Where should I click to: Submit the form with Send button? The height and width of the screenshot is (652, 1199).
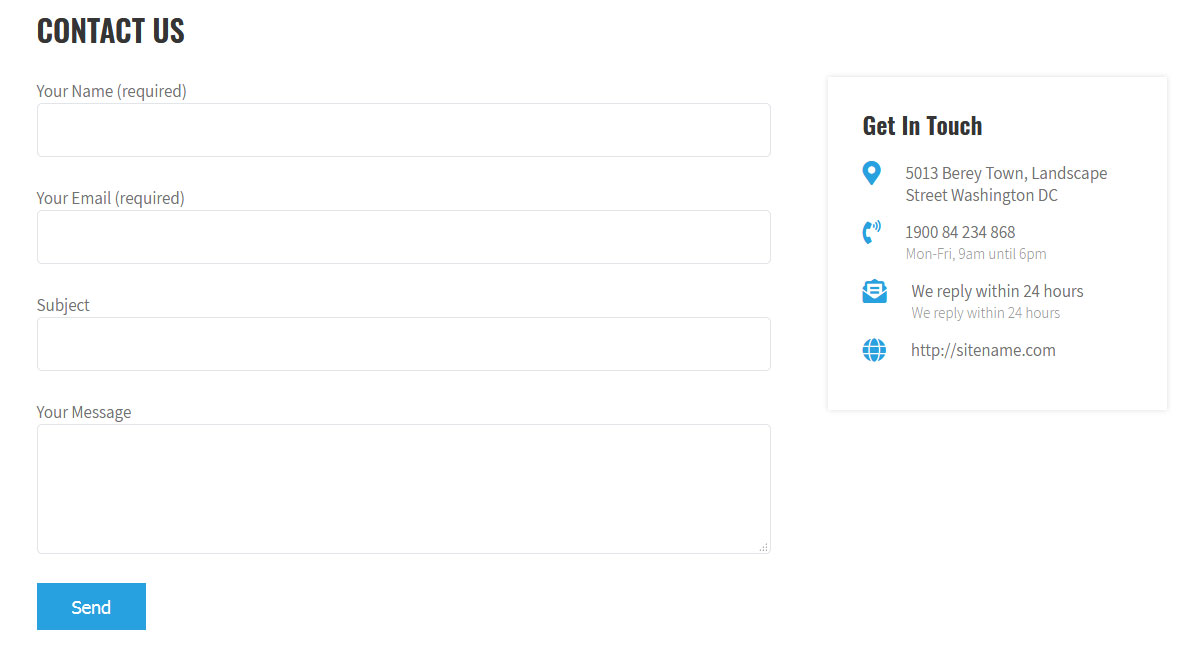click(x=91, y=607)
